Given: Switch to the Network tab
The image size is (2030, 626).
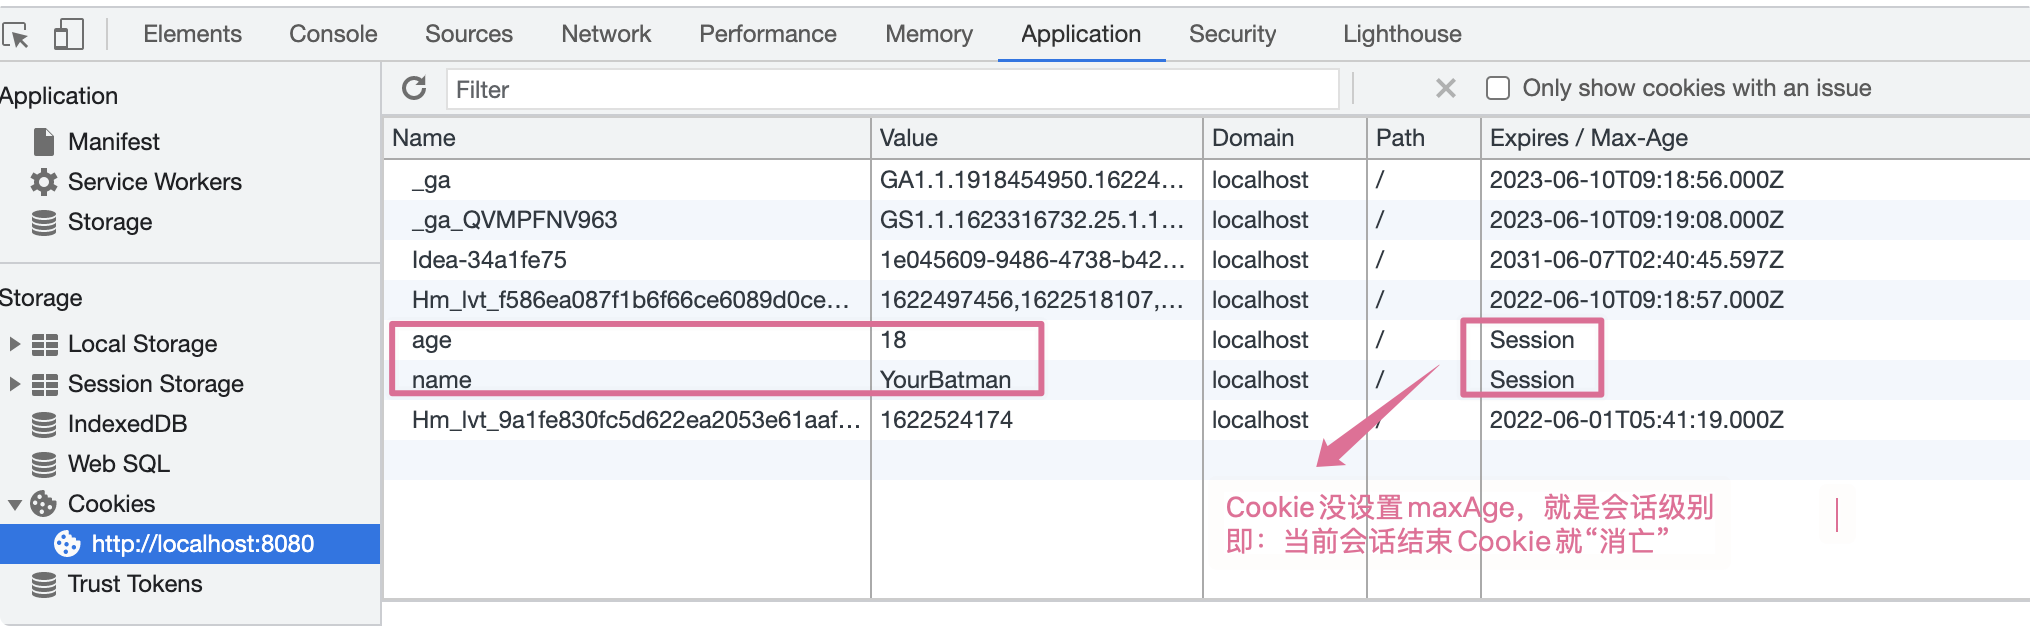Looking at the screenshot, I should [605, 34].
